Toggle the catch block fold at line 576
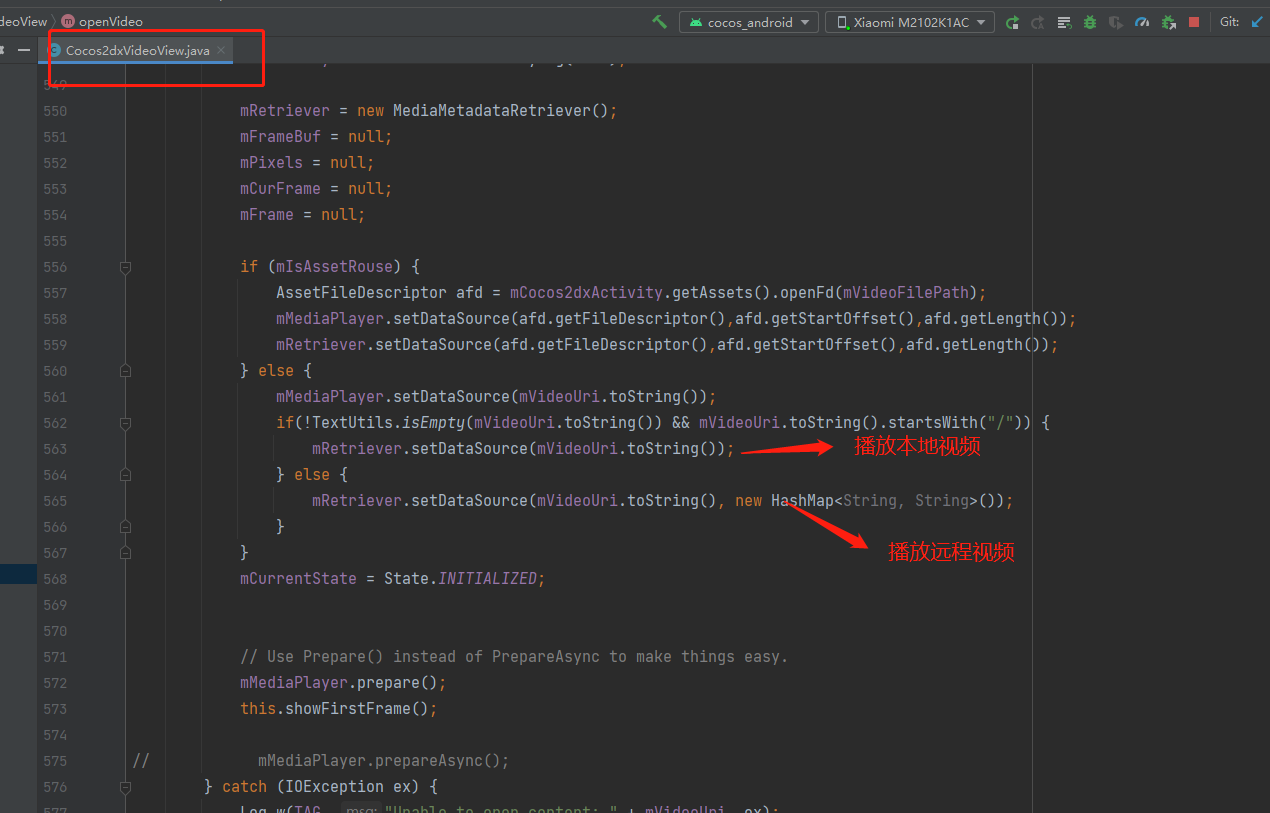The width and height of the screenshot is (1270, 813). pyautogui.click(x=125, y=787)
